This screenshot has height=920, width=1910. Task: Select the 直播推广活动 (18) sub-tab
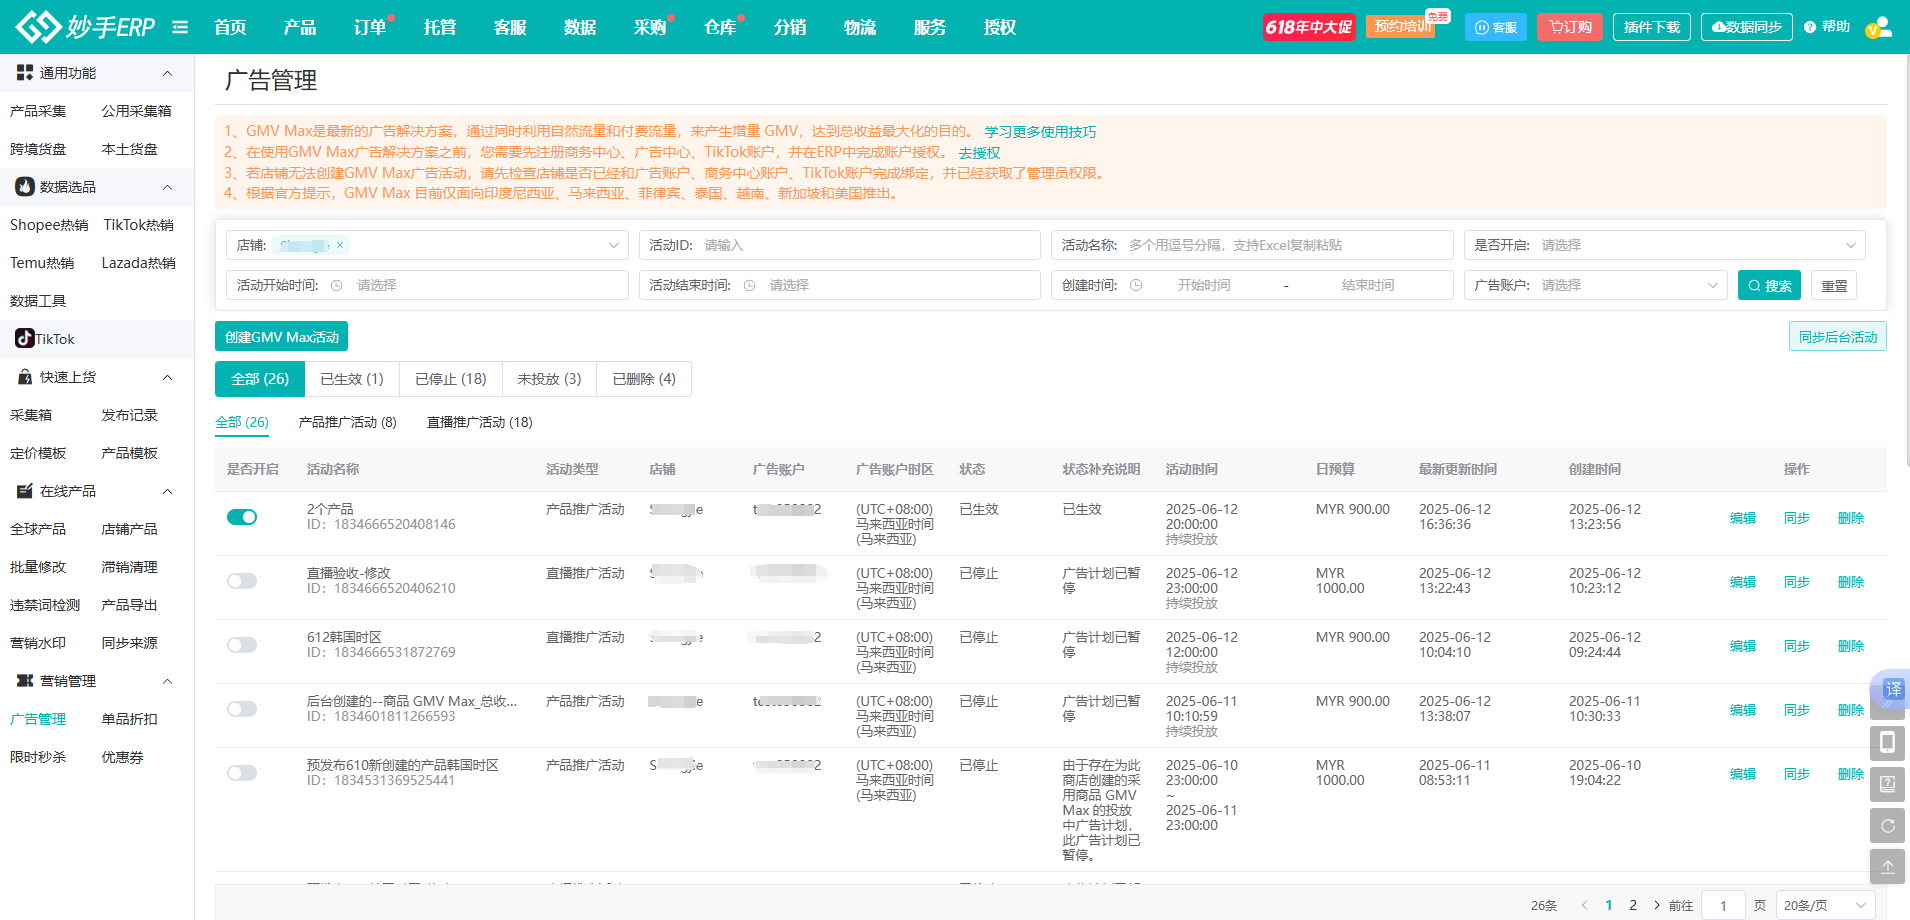point(479,422)
